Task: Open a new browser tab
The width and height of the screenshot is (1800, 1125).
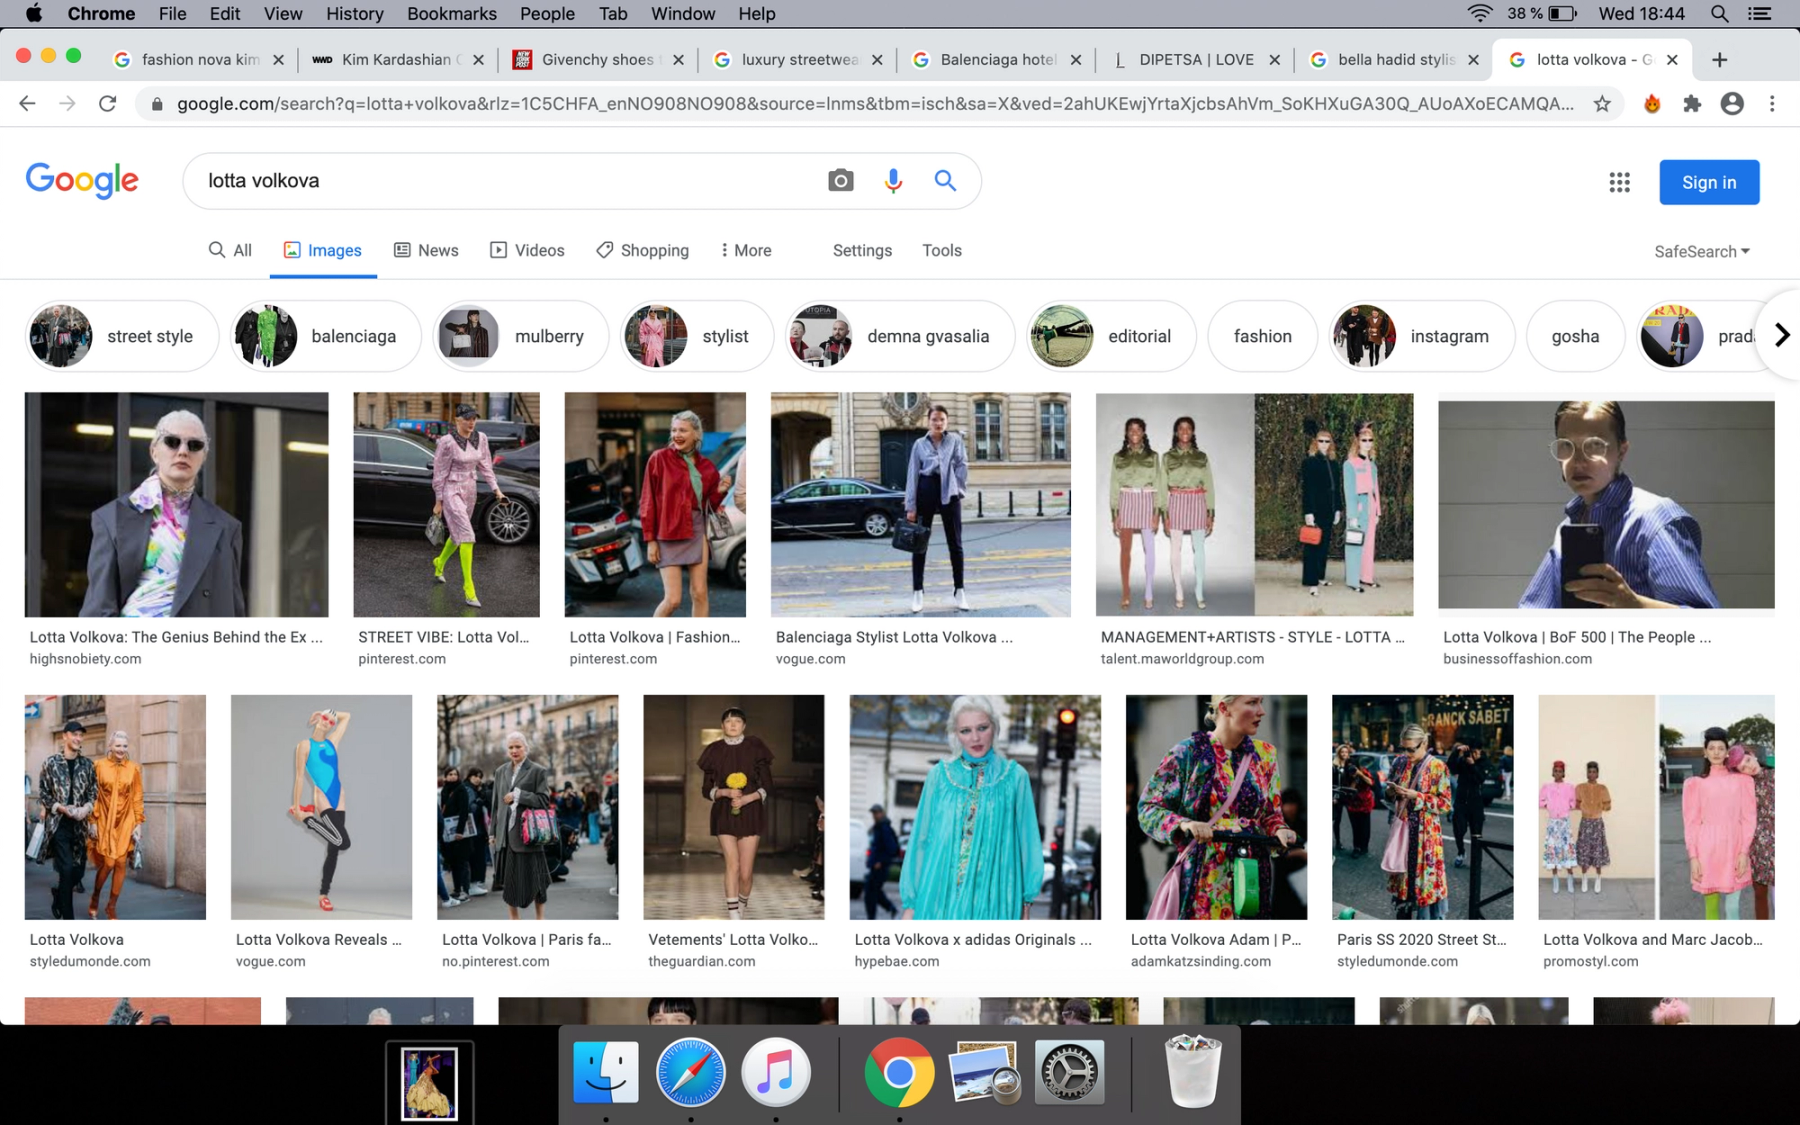Action: pyautogui.click(x=1719, y=60)
